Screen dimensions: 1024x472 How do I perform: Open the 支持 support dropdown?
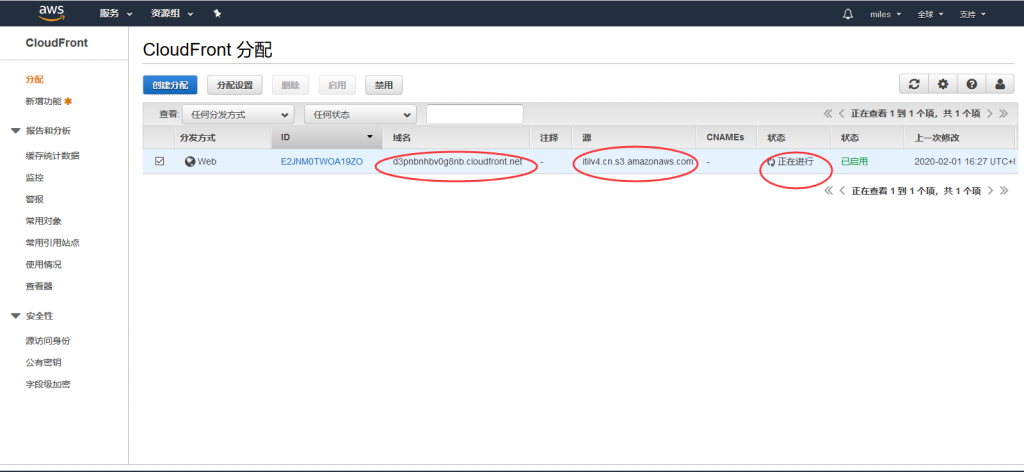click(972, 14)
